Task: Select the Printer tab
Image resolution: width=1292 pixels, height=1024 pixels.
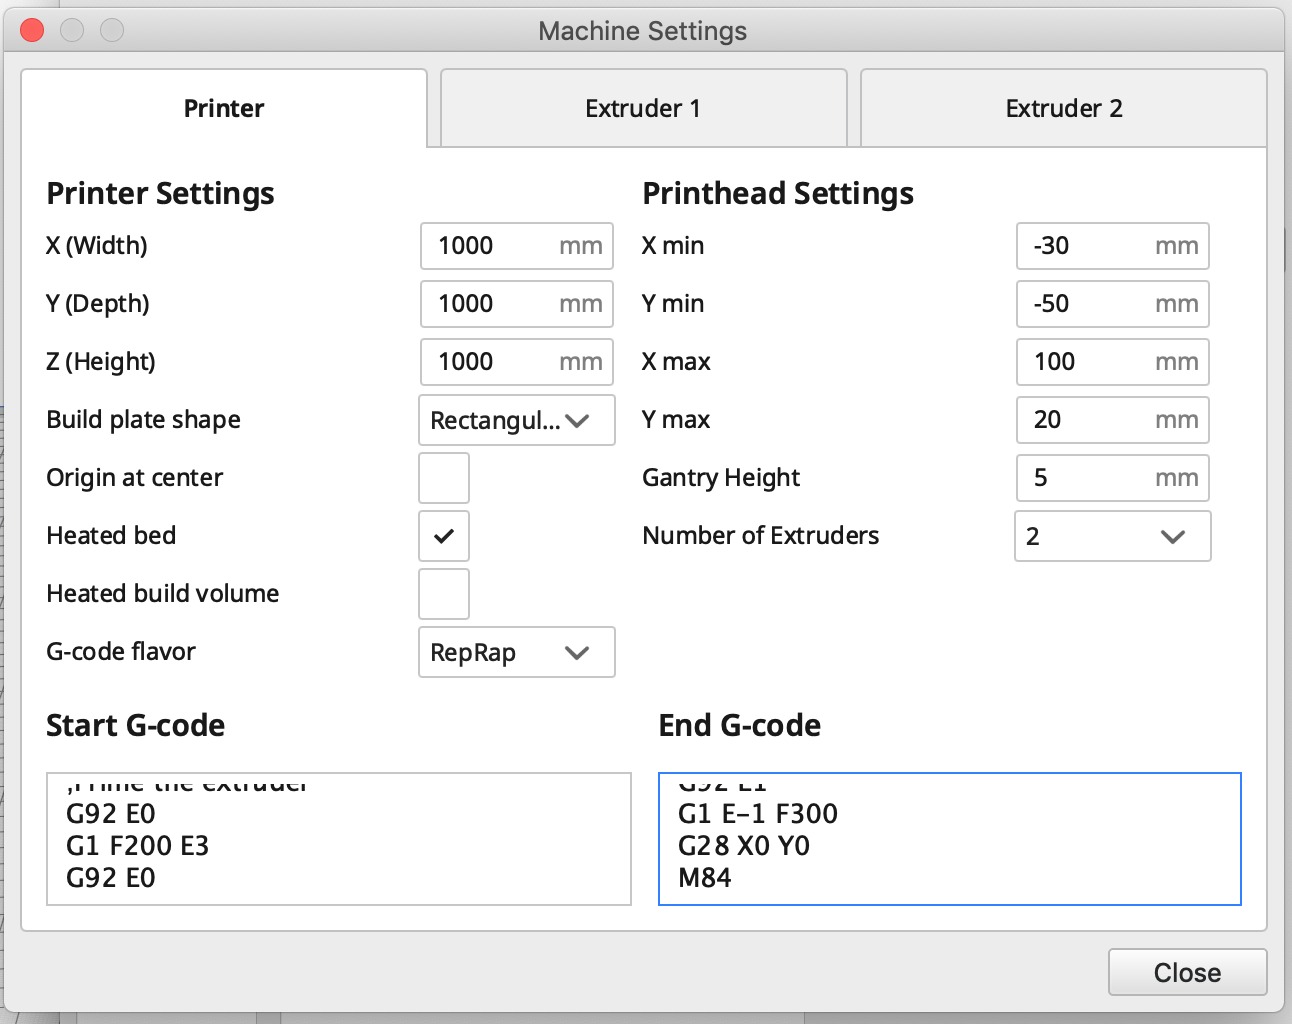Action: point(224,108)
